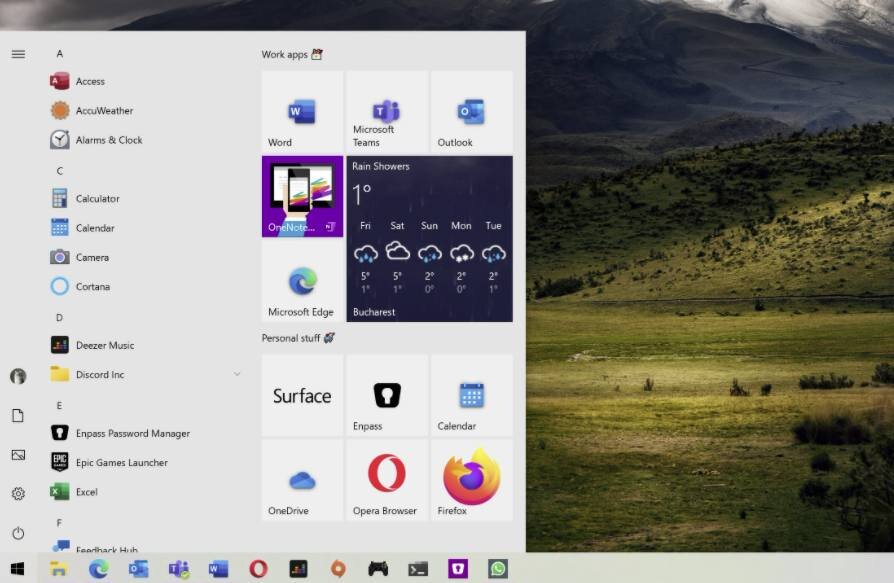Open Deezer from the taskbar

[x=298, y=568]
